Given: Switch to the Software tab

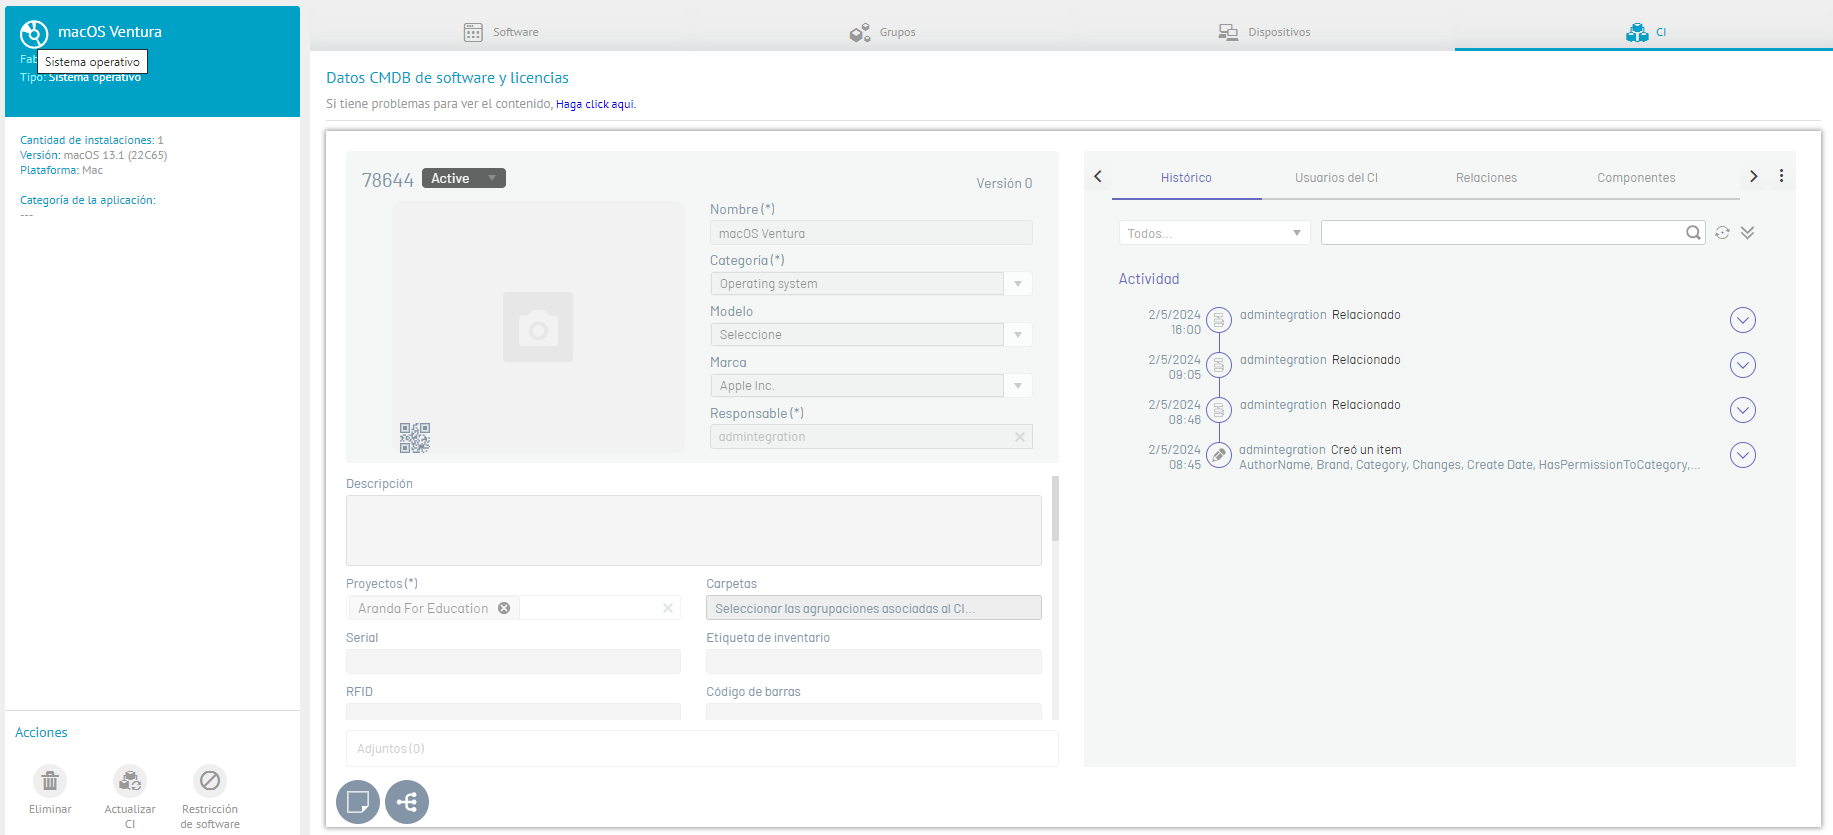Looking at the screenshot, I should 501,32.
